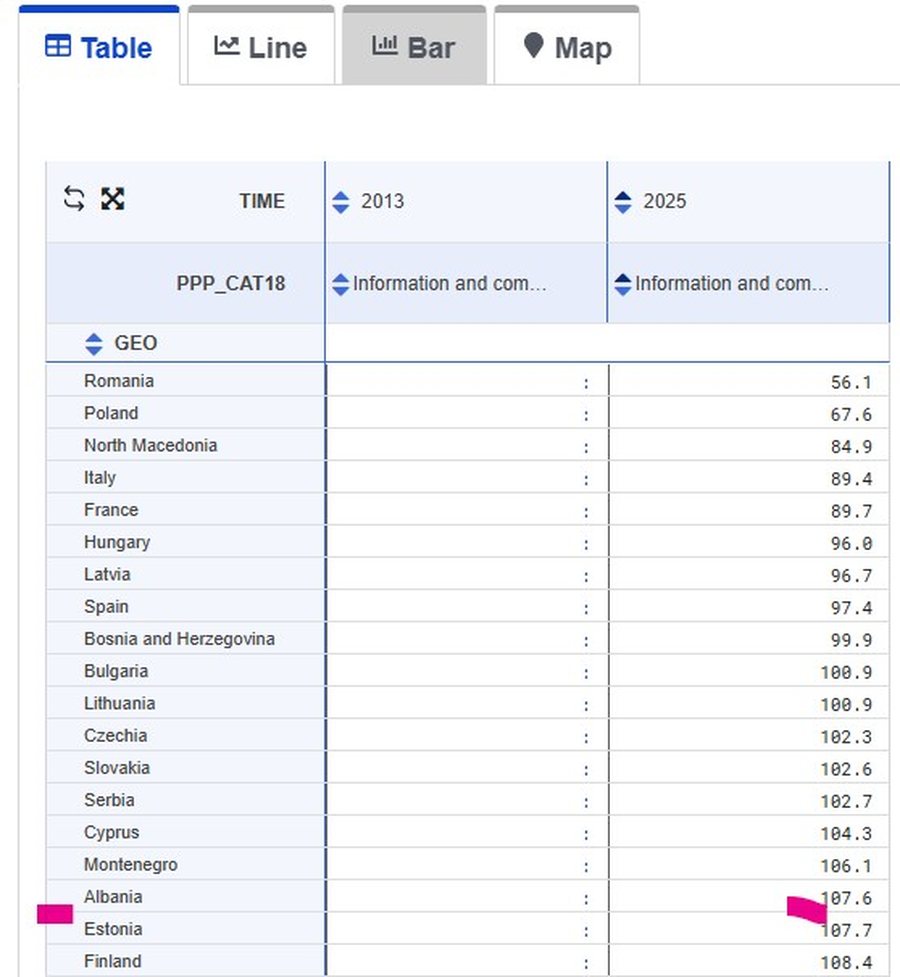Click North Macedonia's value 84.9
This screenshot has width=900, height=977.
pyautogui.click(x=851, y=447)
